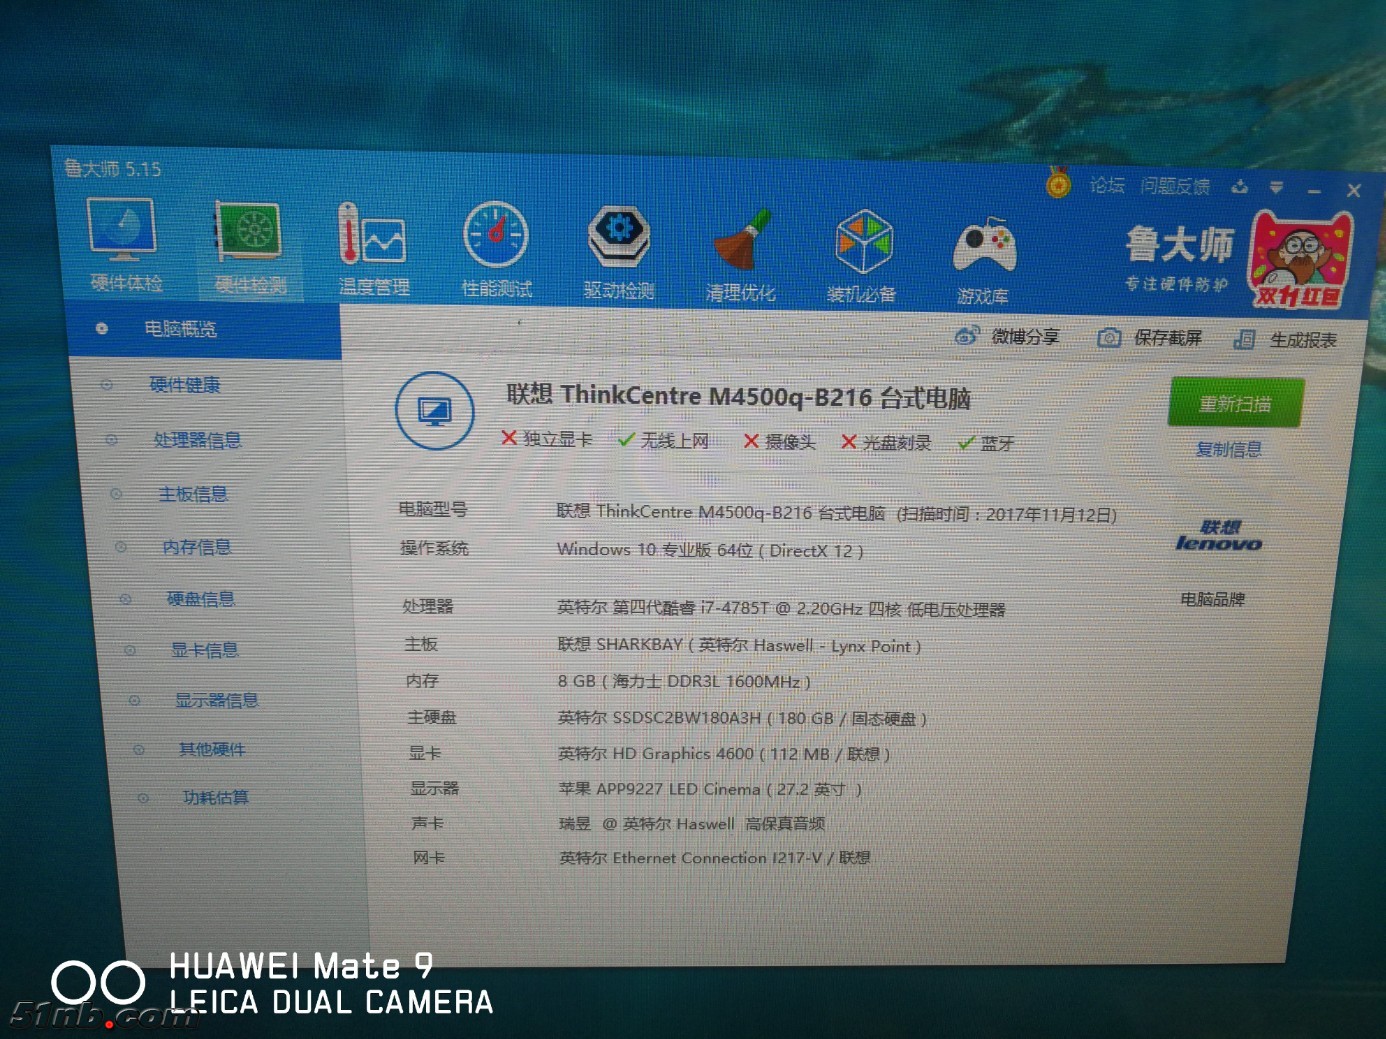Viewport: 1386px width, 1039px height.
Task: Click the 问题反馈 feedback link
Action: pyautogui.click(x=1175, y=186)
